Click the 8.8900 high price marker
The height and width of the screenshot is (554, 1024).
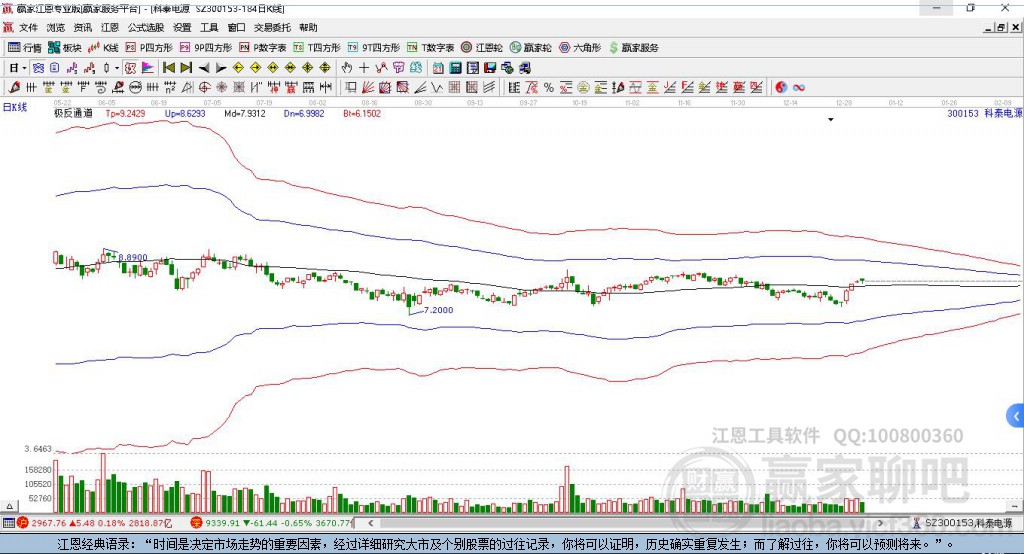[133, 257]
